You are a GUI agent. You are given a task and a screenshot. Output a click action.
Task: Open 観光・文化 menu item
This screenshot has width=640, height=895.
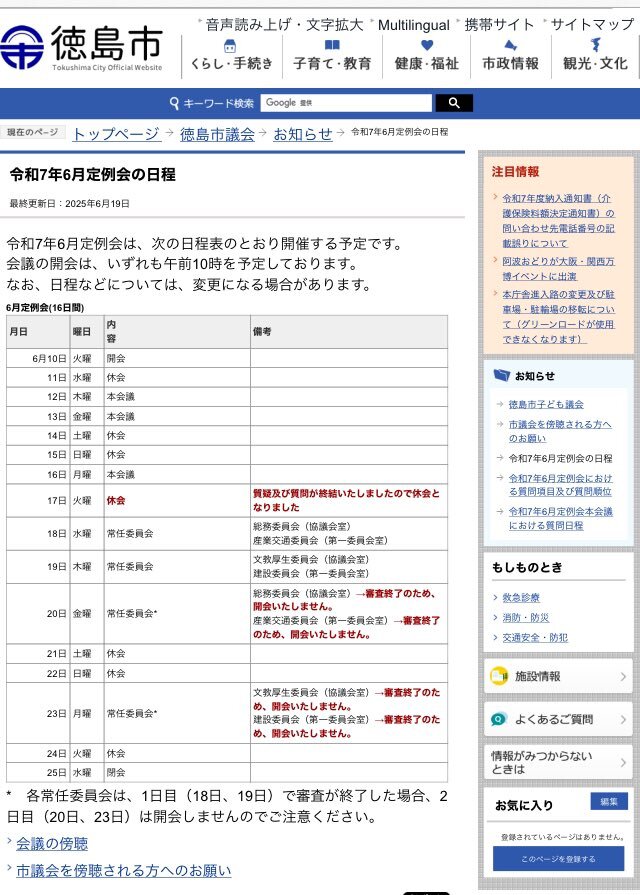[595, 55]
